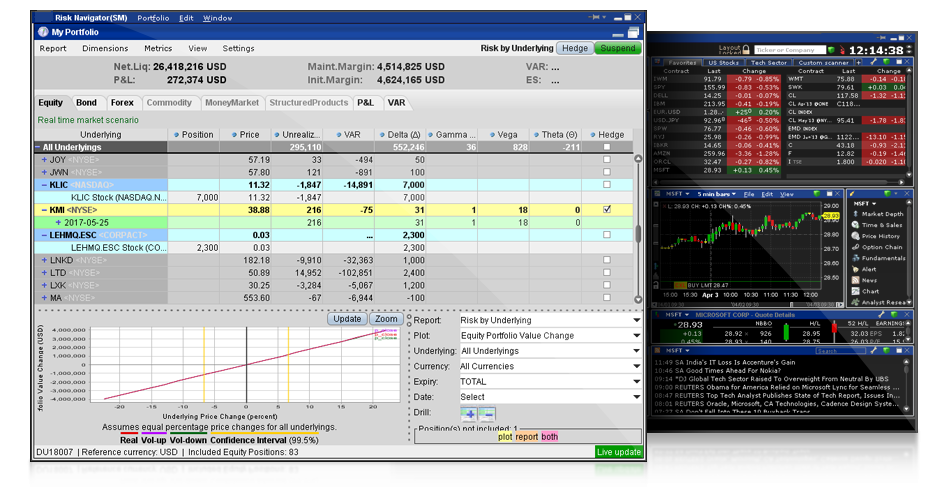Click the positions table vertical scrollbar
The height and width of the screenshot is (500, 948).
638,229
